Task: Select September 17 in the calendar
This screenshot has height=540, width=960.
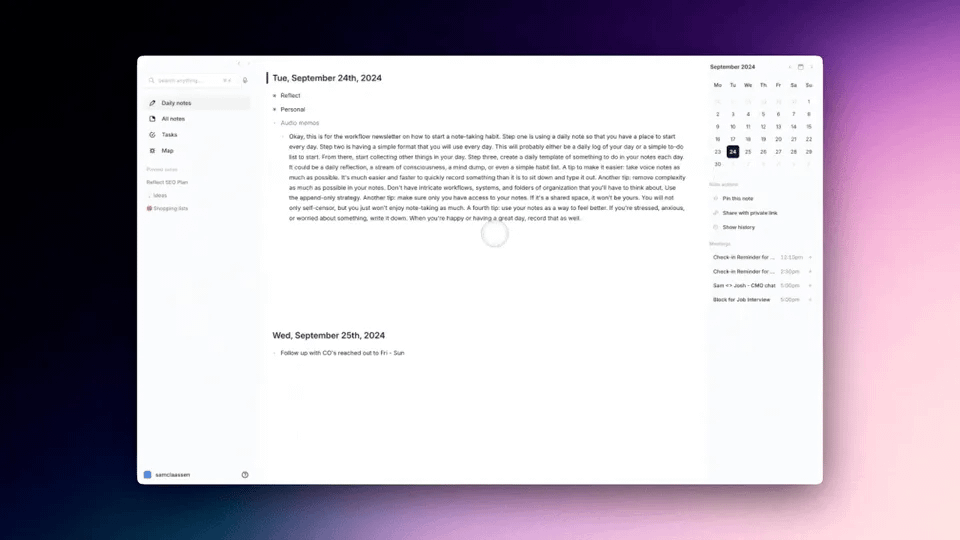Action: [733, 139]
